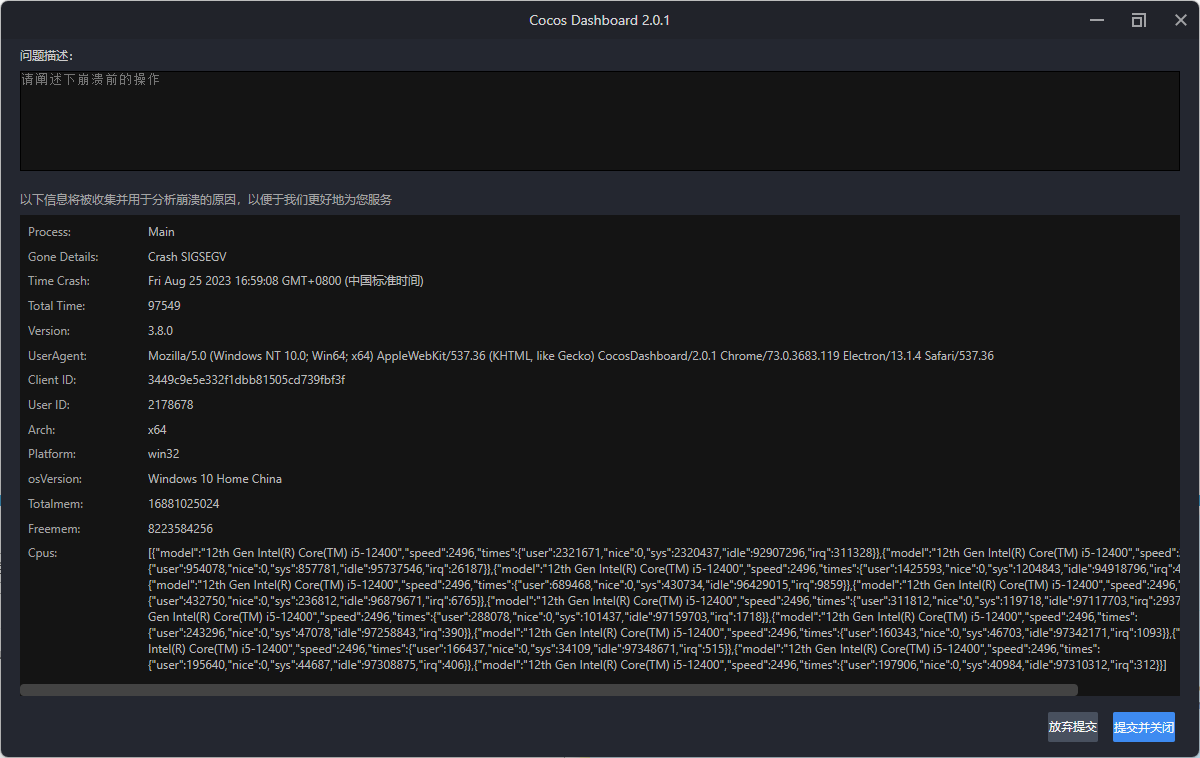Click the 提交并关闭 button
Image resolution: width=1200 pixels, height=758 pixels.
1144,727
